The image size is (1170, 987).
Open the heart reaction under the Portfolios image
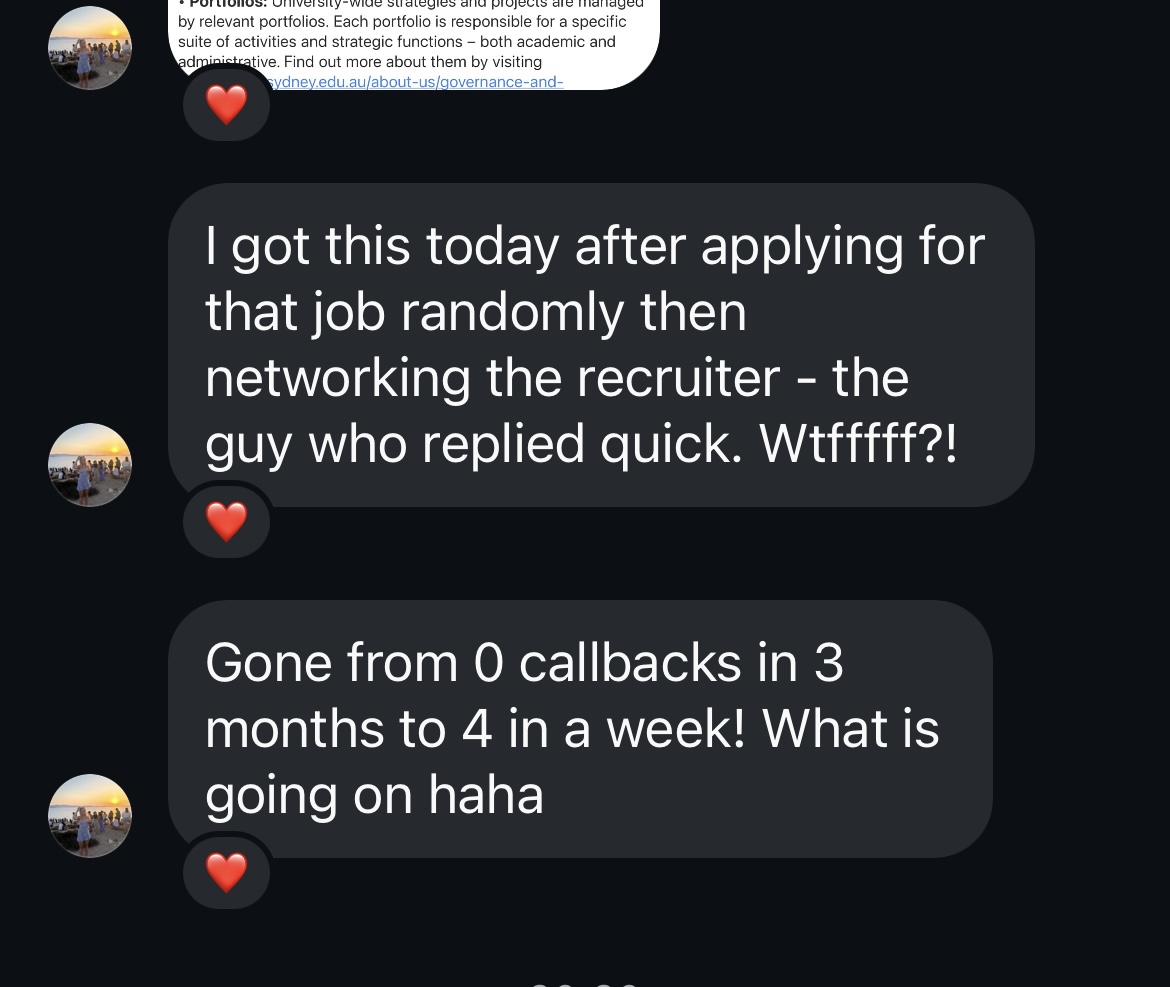[226, 104]
